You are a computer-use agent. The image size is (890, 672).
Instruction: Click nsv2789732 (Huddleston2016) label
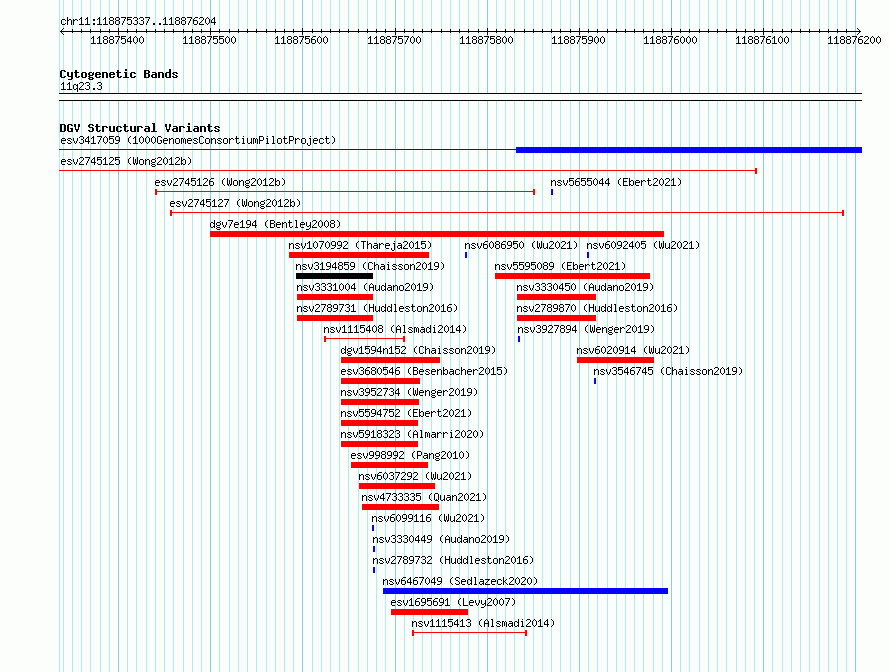pos(453,560)
